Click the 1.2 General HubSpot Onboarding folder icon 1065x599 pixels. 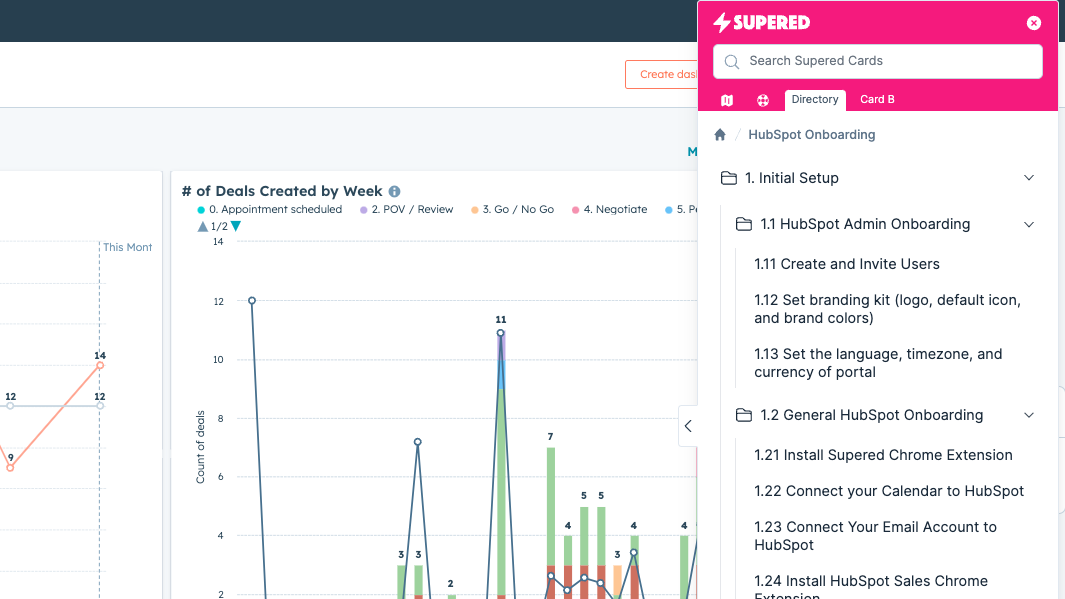744,415
